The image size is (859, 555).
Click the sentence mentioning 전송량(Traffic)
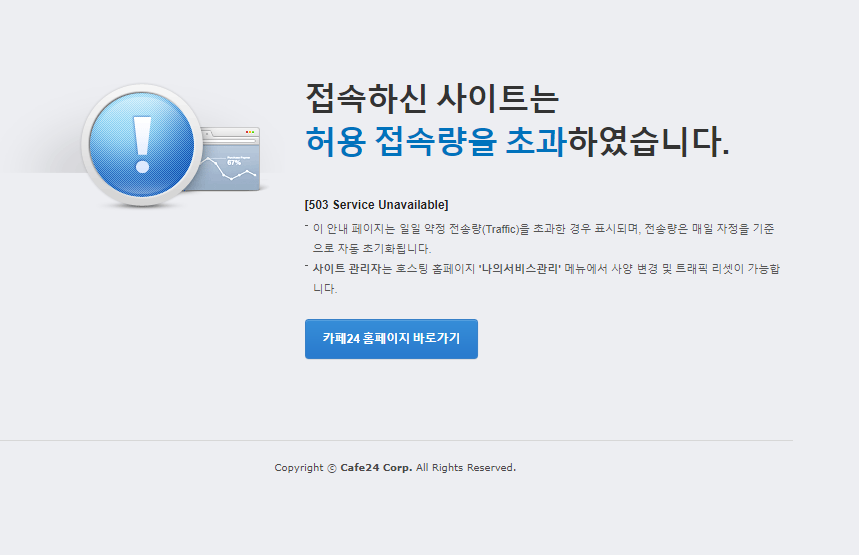point(543,238)
